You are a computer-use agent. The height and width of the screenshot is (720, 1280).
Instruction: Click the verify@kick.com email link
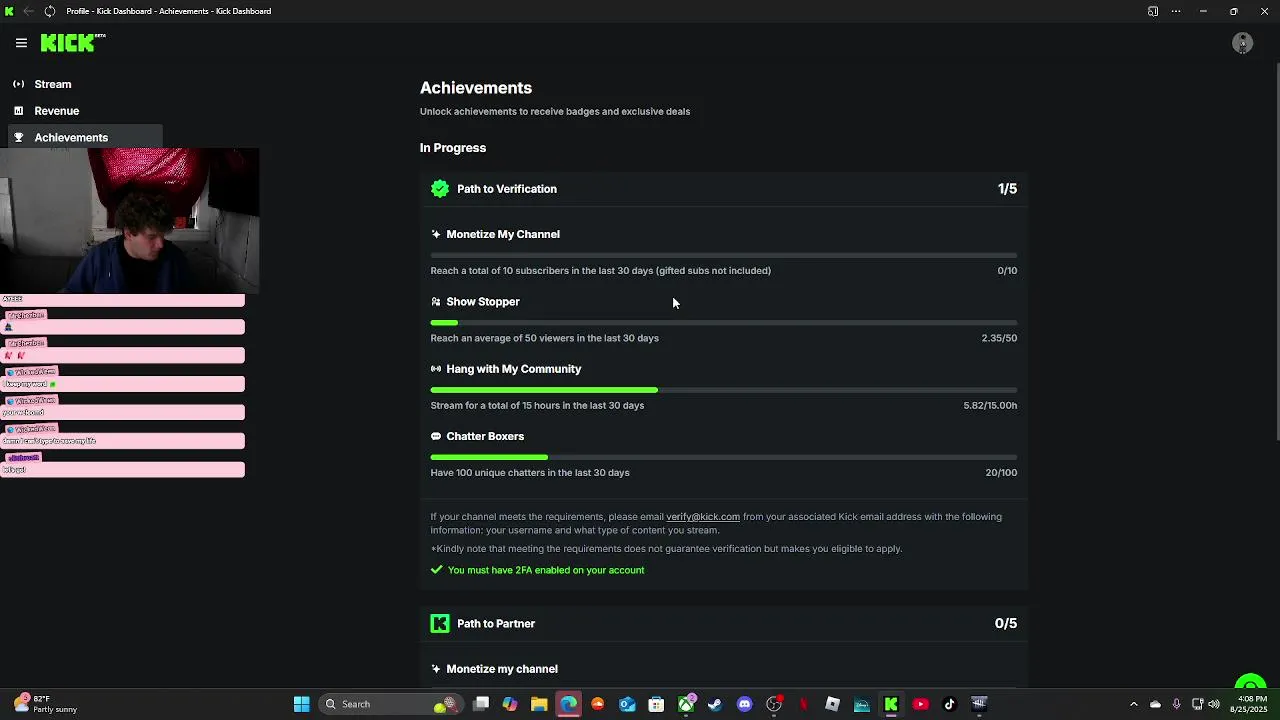click(703, 517)
